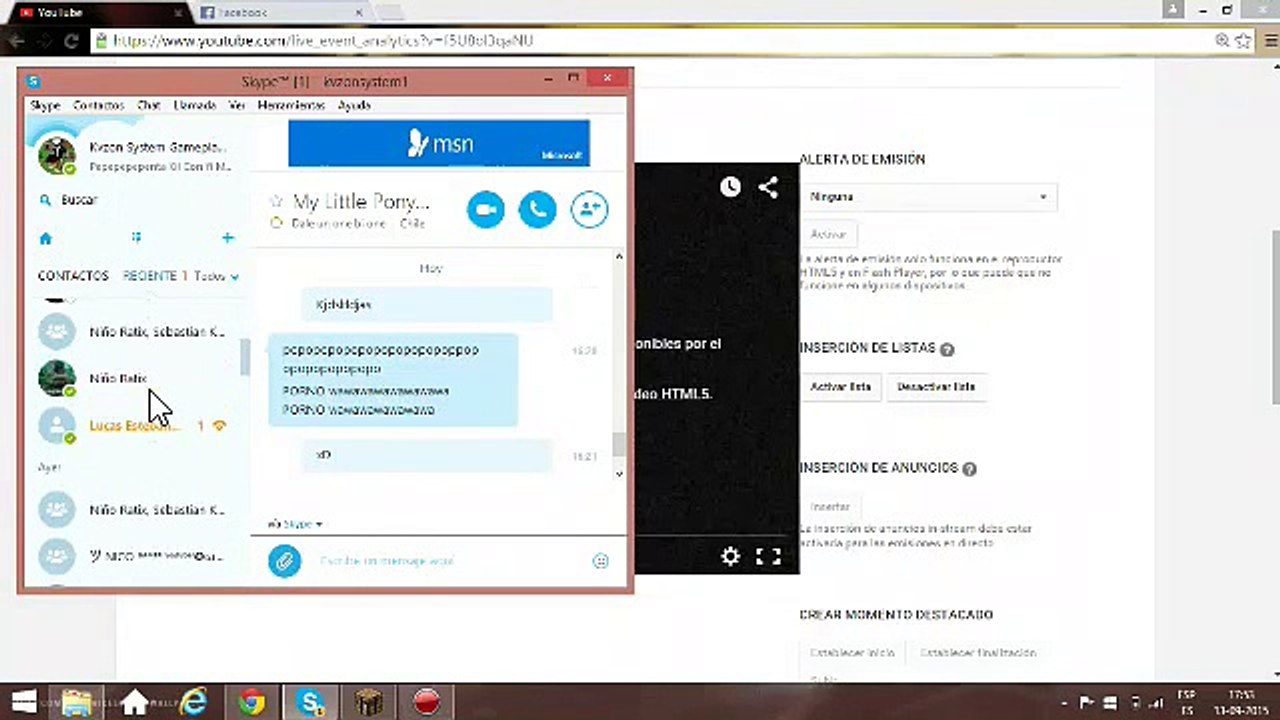Open the emoticon picker in message box
Image resolution: width=1280 pixels, height=720 pixels.
(x=601, y=561)
